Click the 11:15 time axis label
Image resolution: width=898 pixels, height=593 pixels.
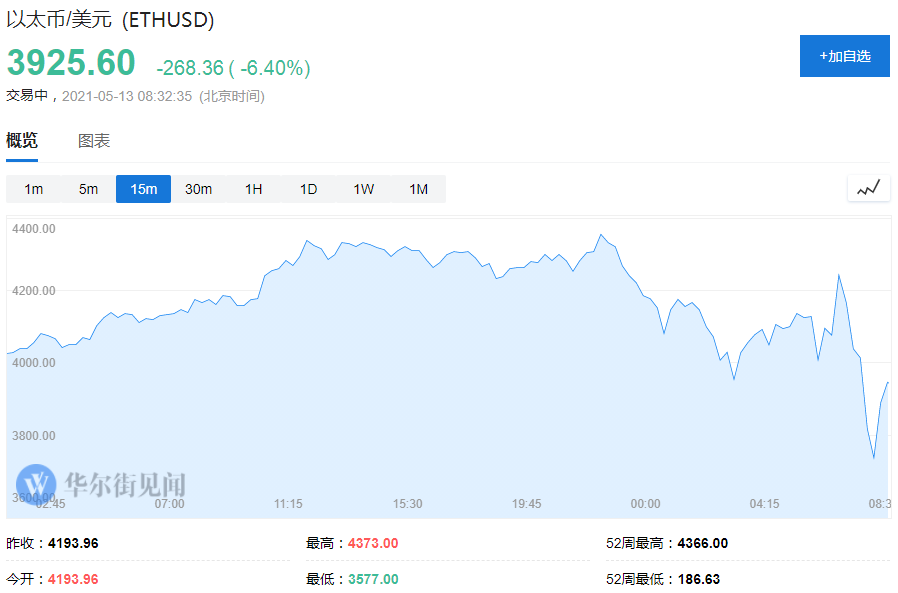(288, 503)
